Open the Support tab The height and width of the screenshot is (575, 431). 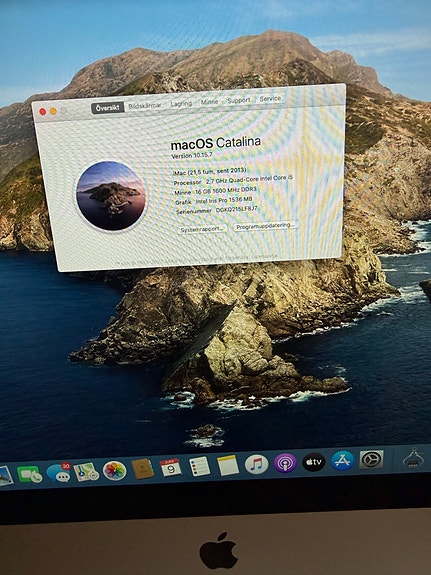point(239,100)
